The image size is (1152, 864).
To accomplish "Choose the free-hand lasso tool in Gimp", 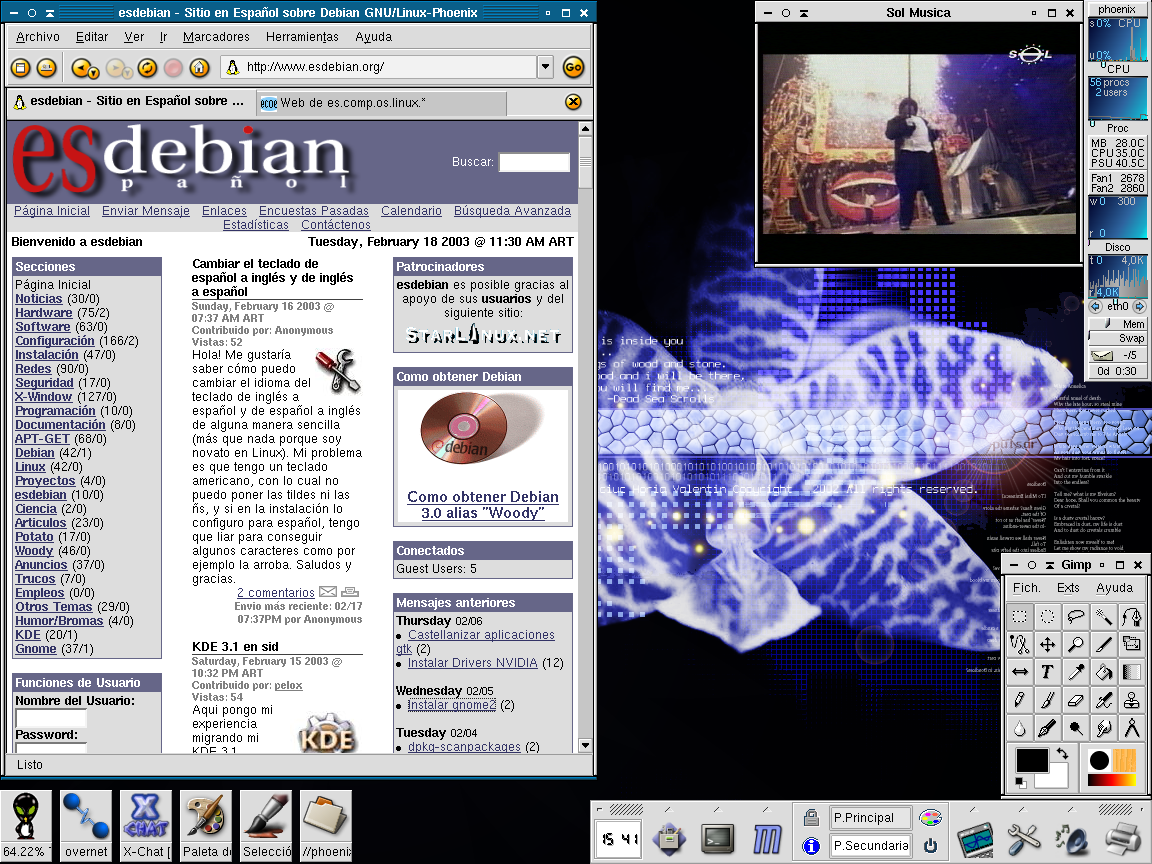I will (1075, 616).
